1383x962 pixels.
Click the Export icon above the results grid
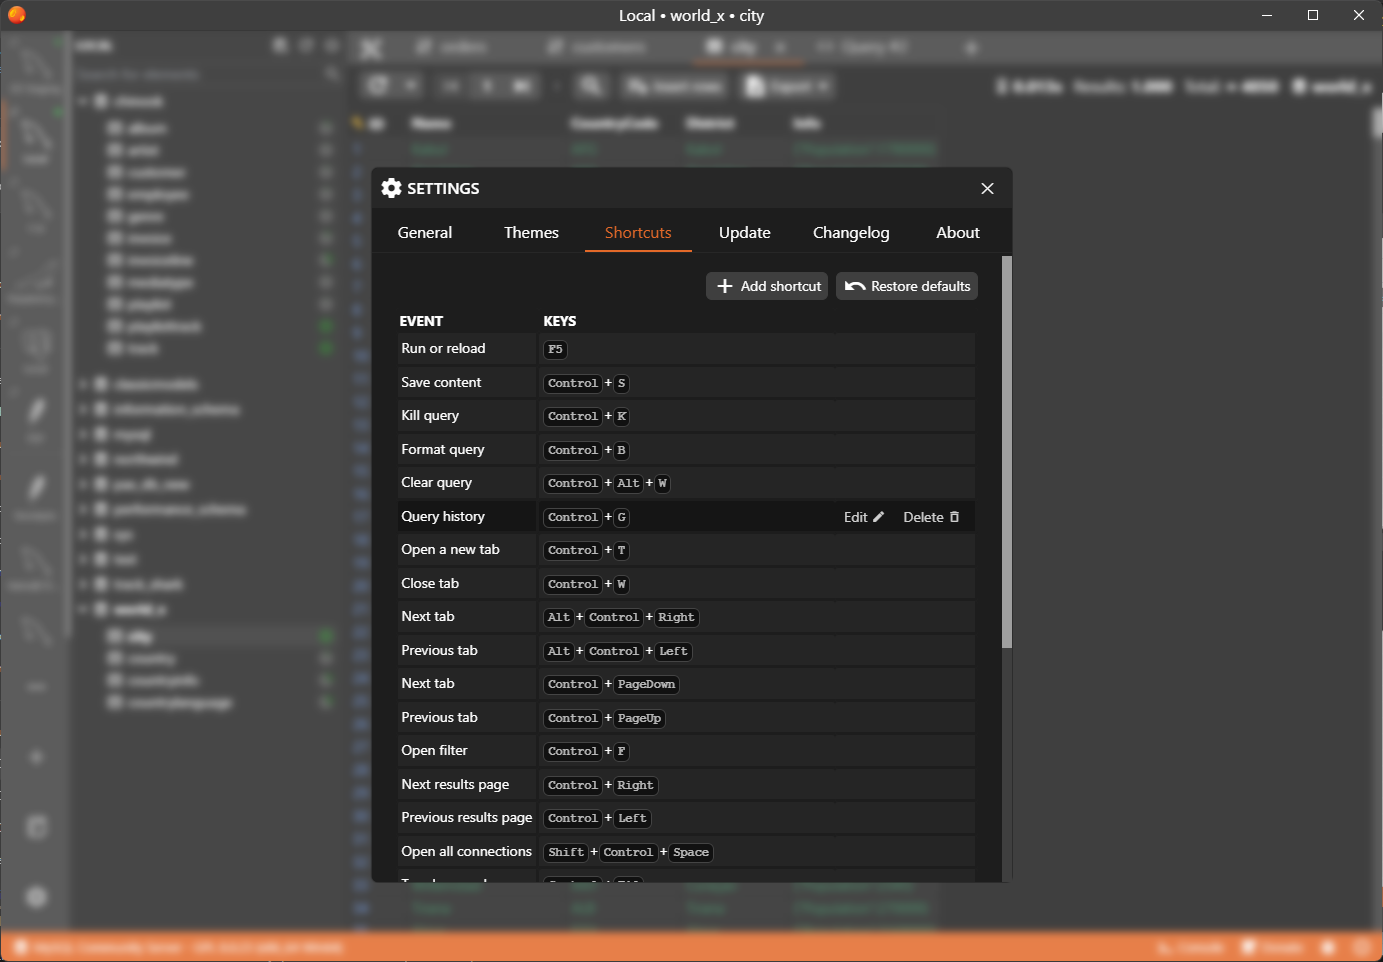coord(756,86)
